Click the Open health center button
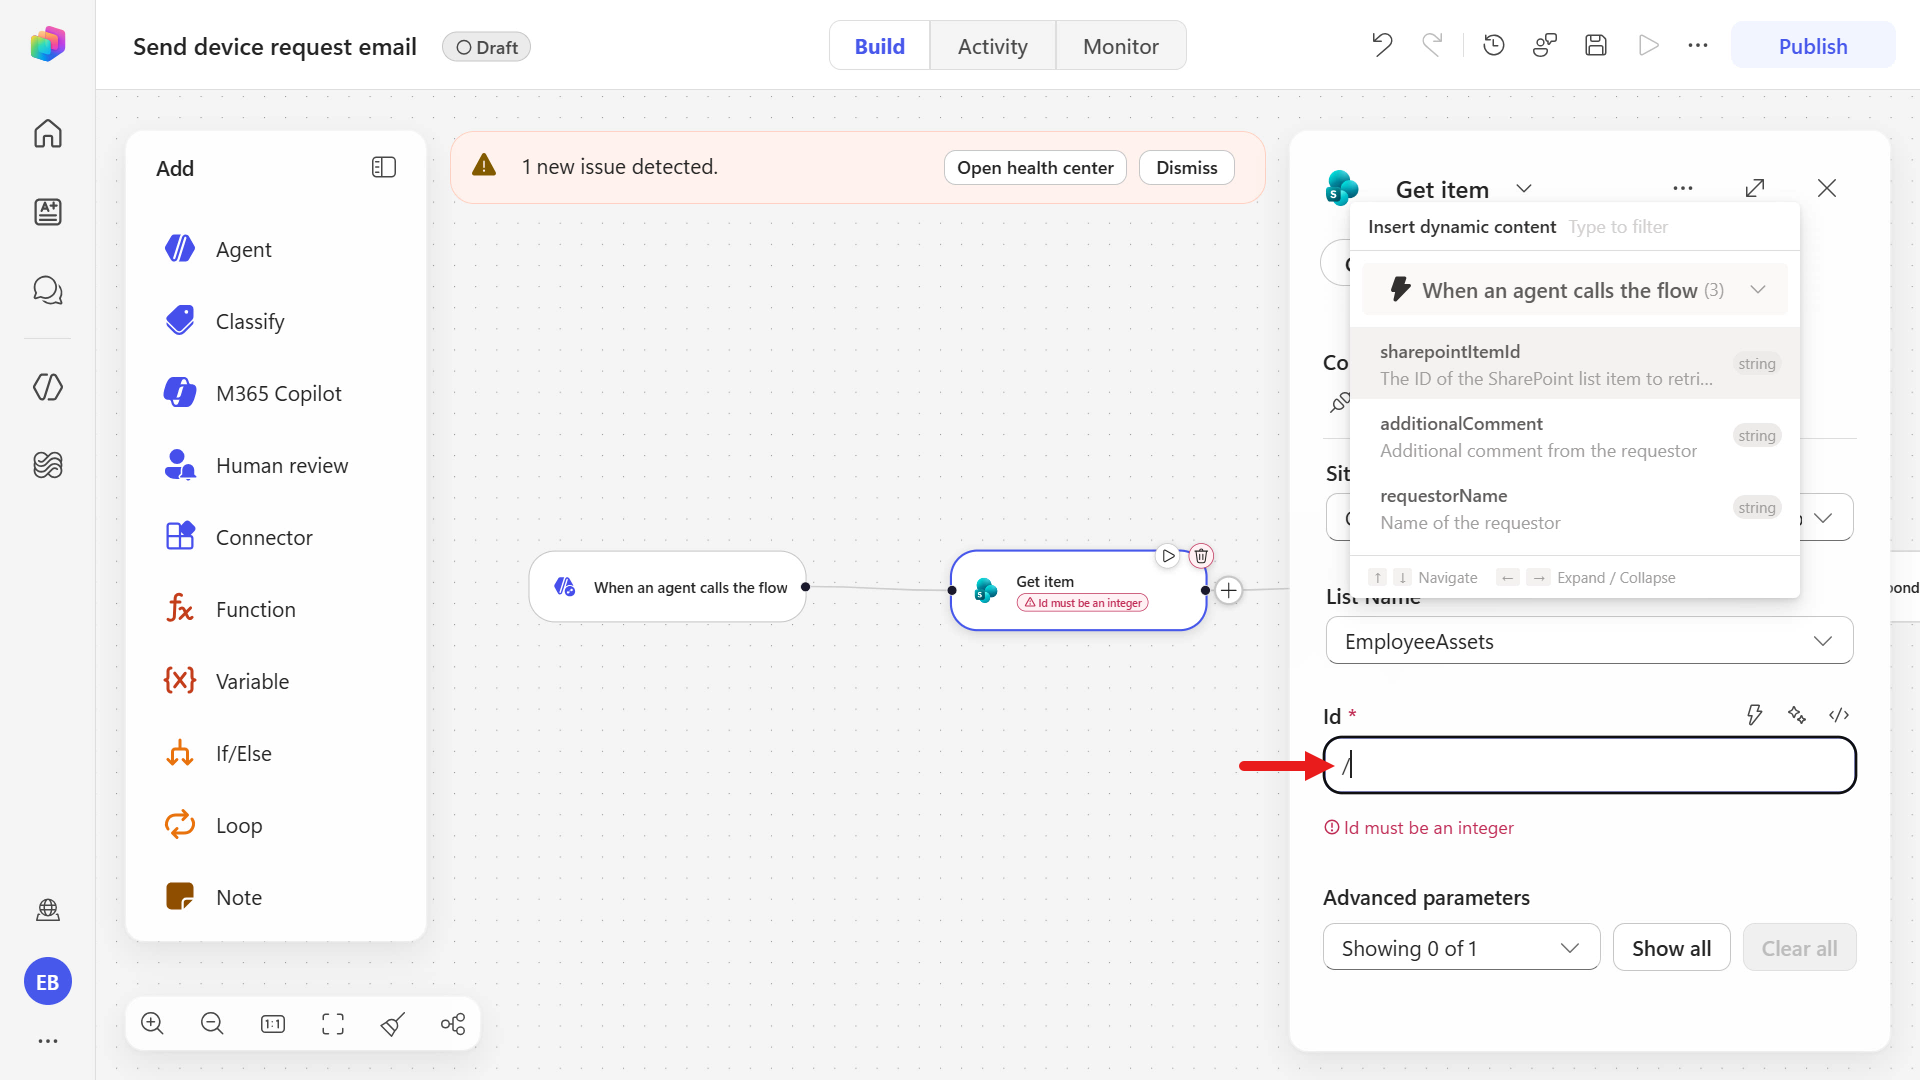This screenshot has height=1080, width=1920. tap(1035, 168)
